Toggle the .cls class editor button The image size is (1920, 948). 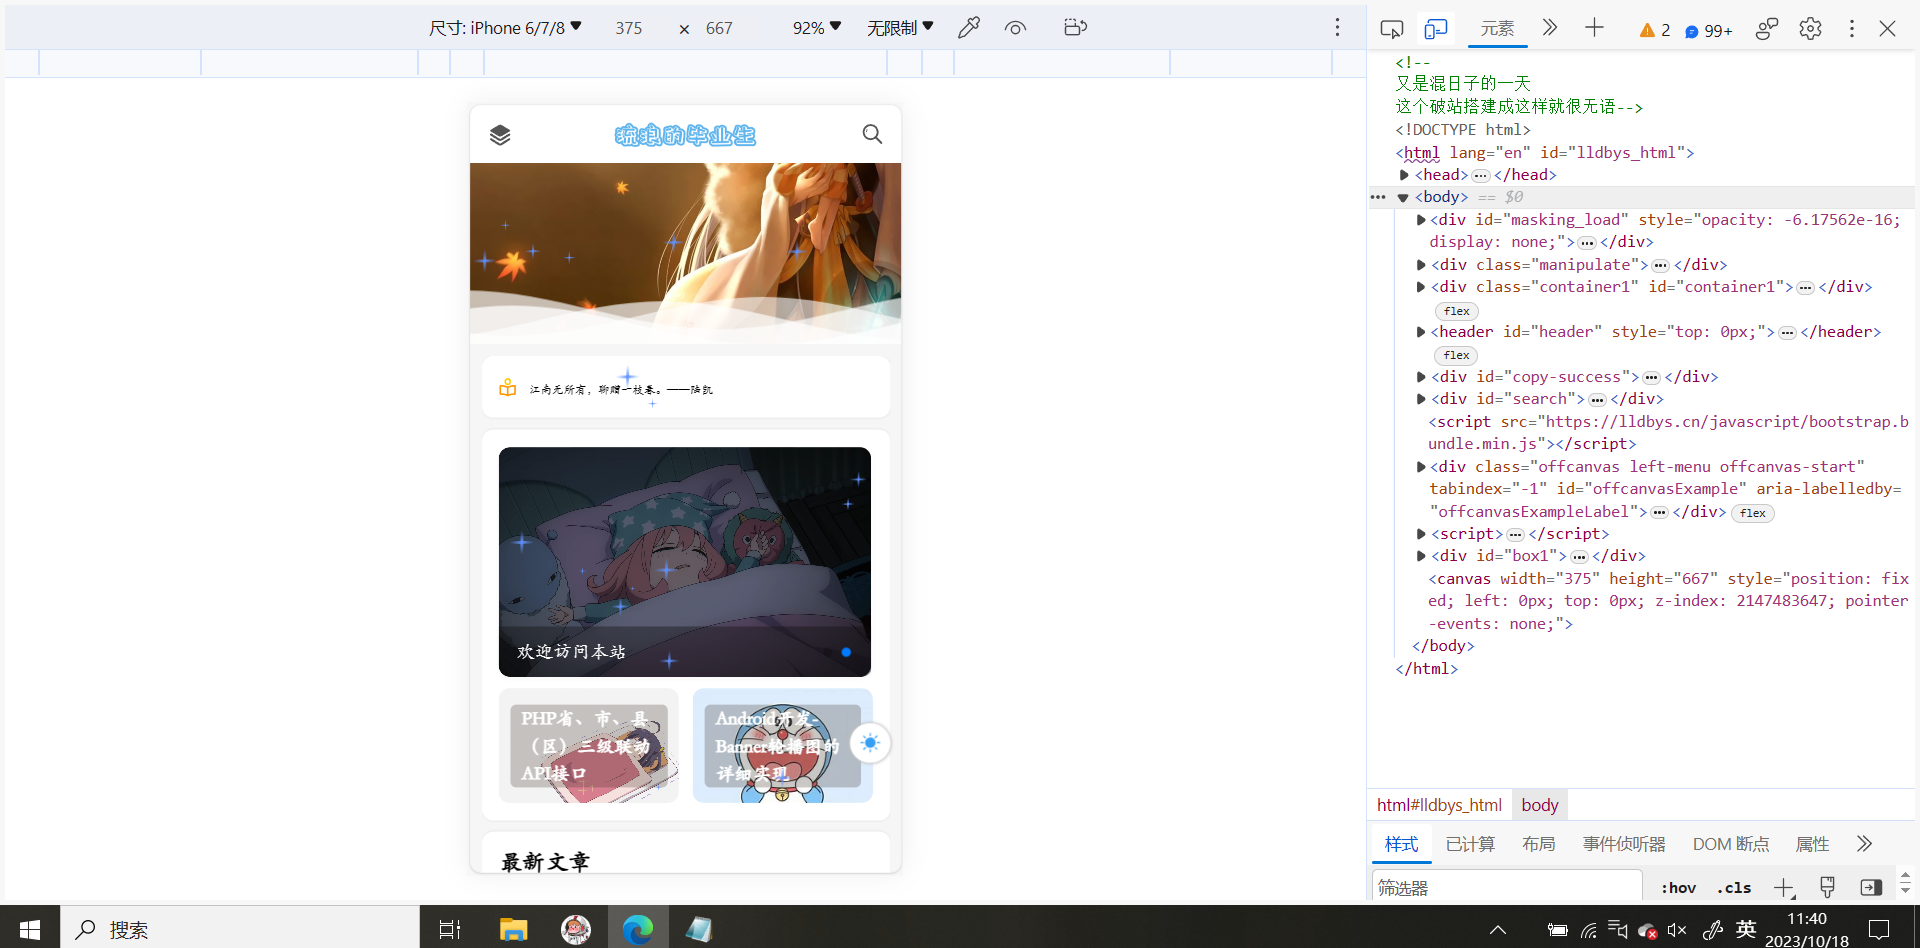pos(1734,887)
